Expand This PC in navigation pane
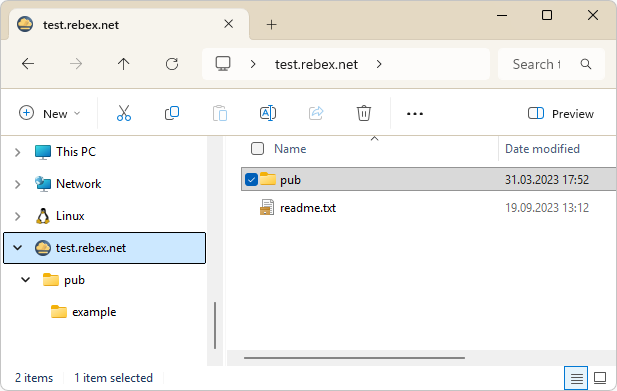Image resolution: width=617 pixels, height=391 pixels. (18, 152)
